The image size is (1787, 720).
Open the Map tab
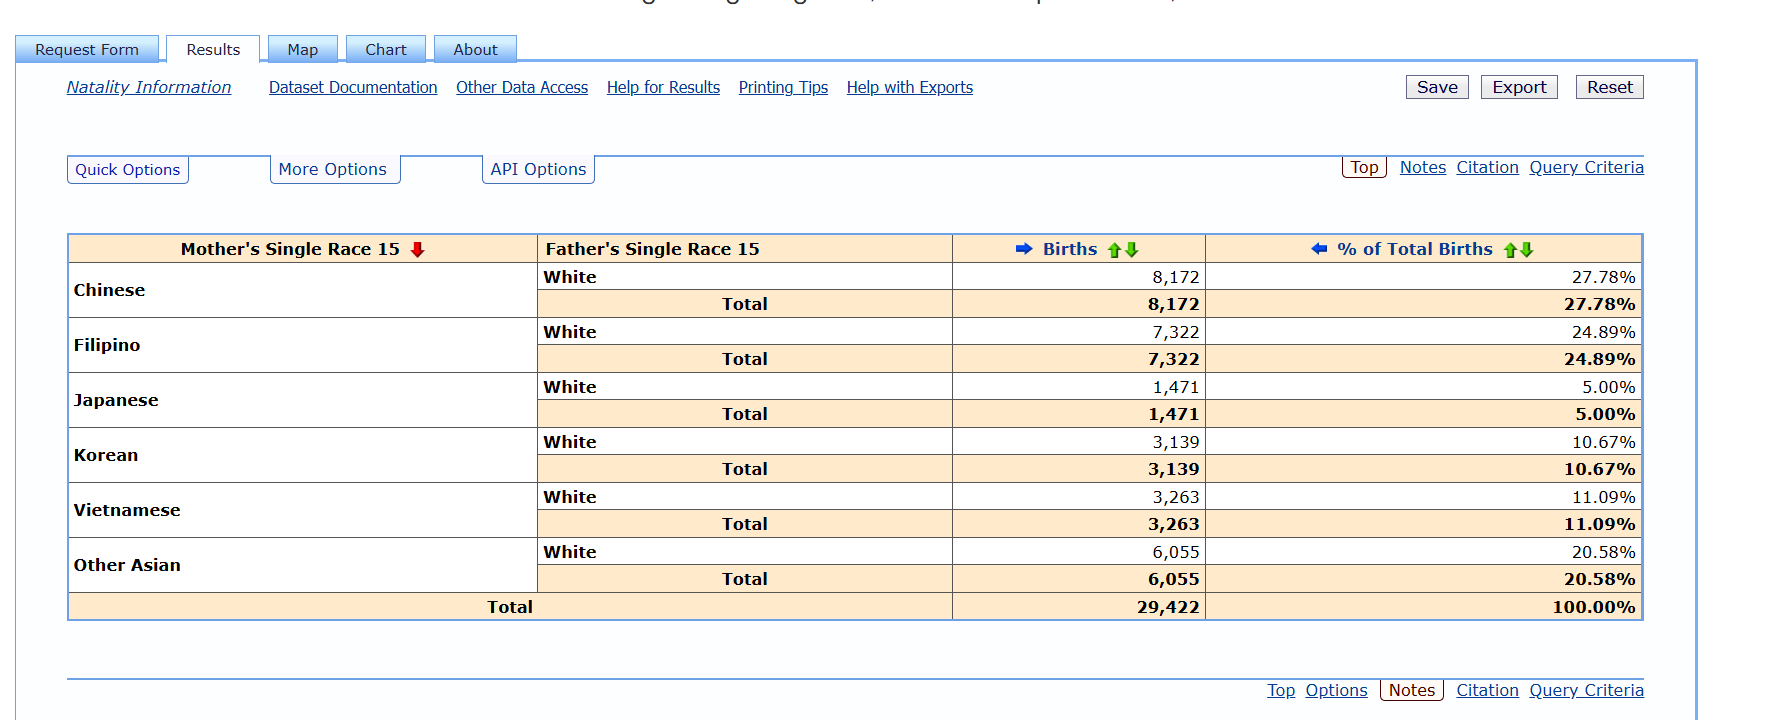(x=302, y=50)
